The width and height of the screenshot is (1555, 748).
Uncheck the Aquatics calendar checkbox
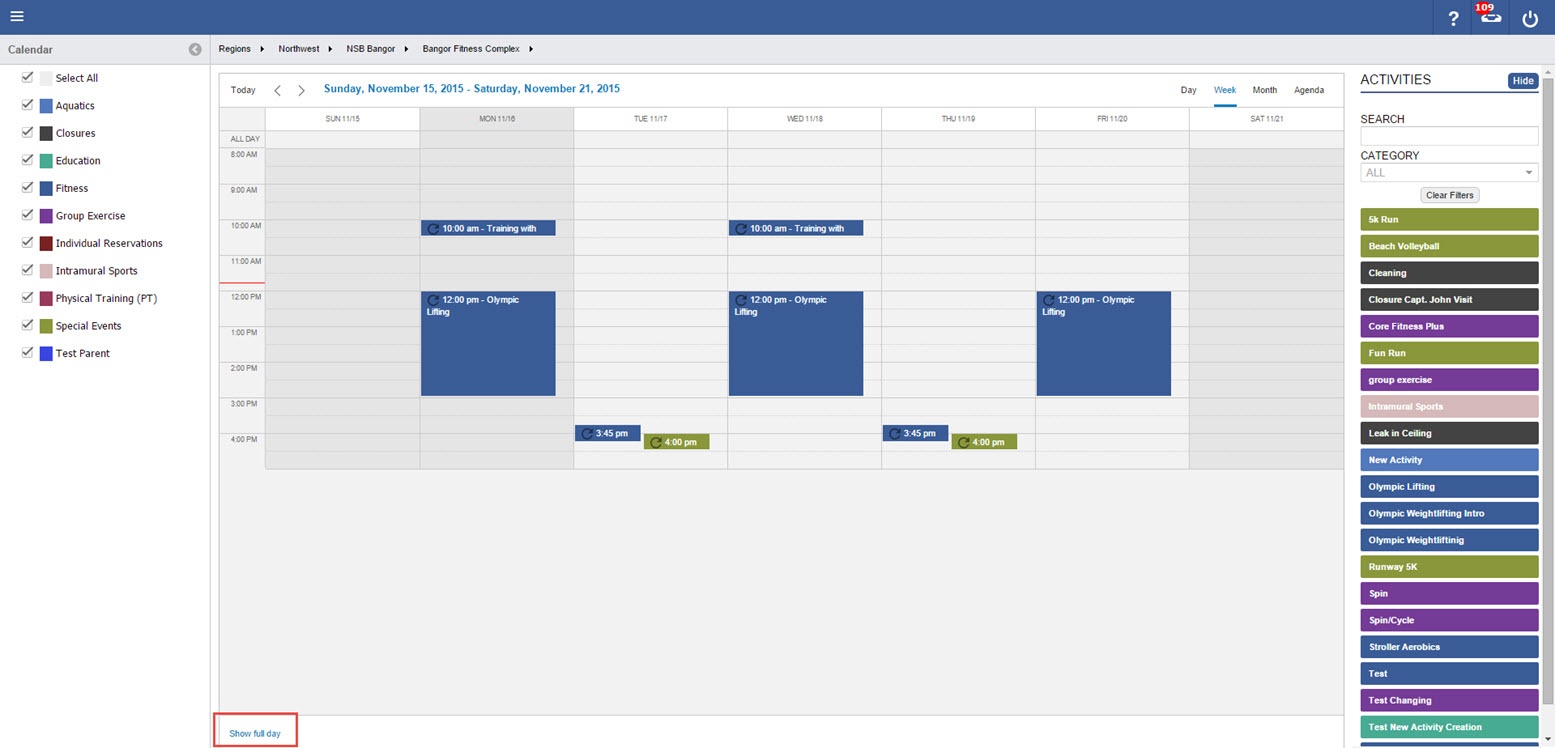tap(28, 105)
